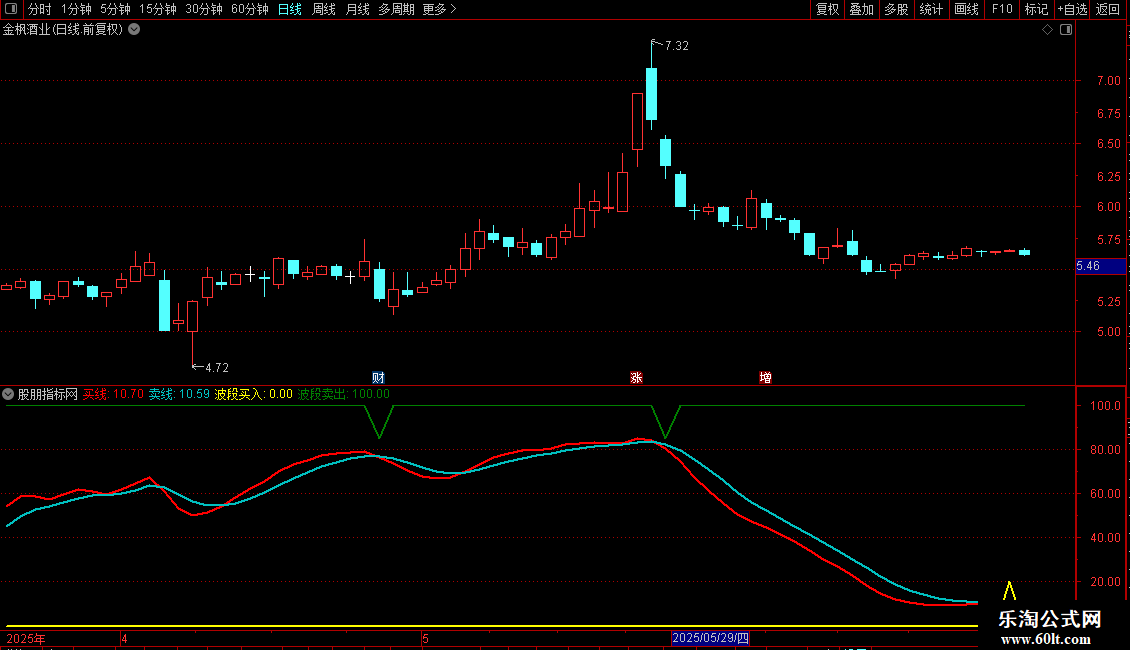
Task: Open indicator dropdown beside 股朋指标网
Action: click(8, 394)
